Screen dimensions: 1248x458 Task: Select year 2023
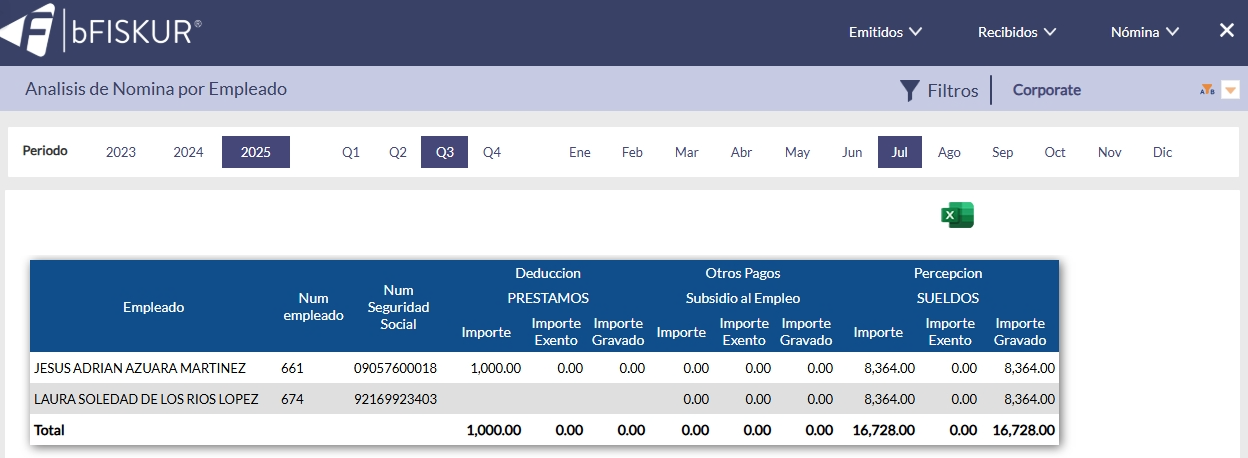121,152
